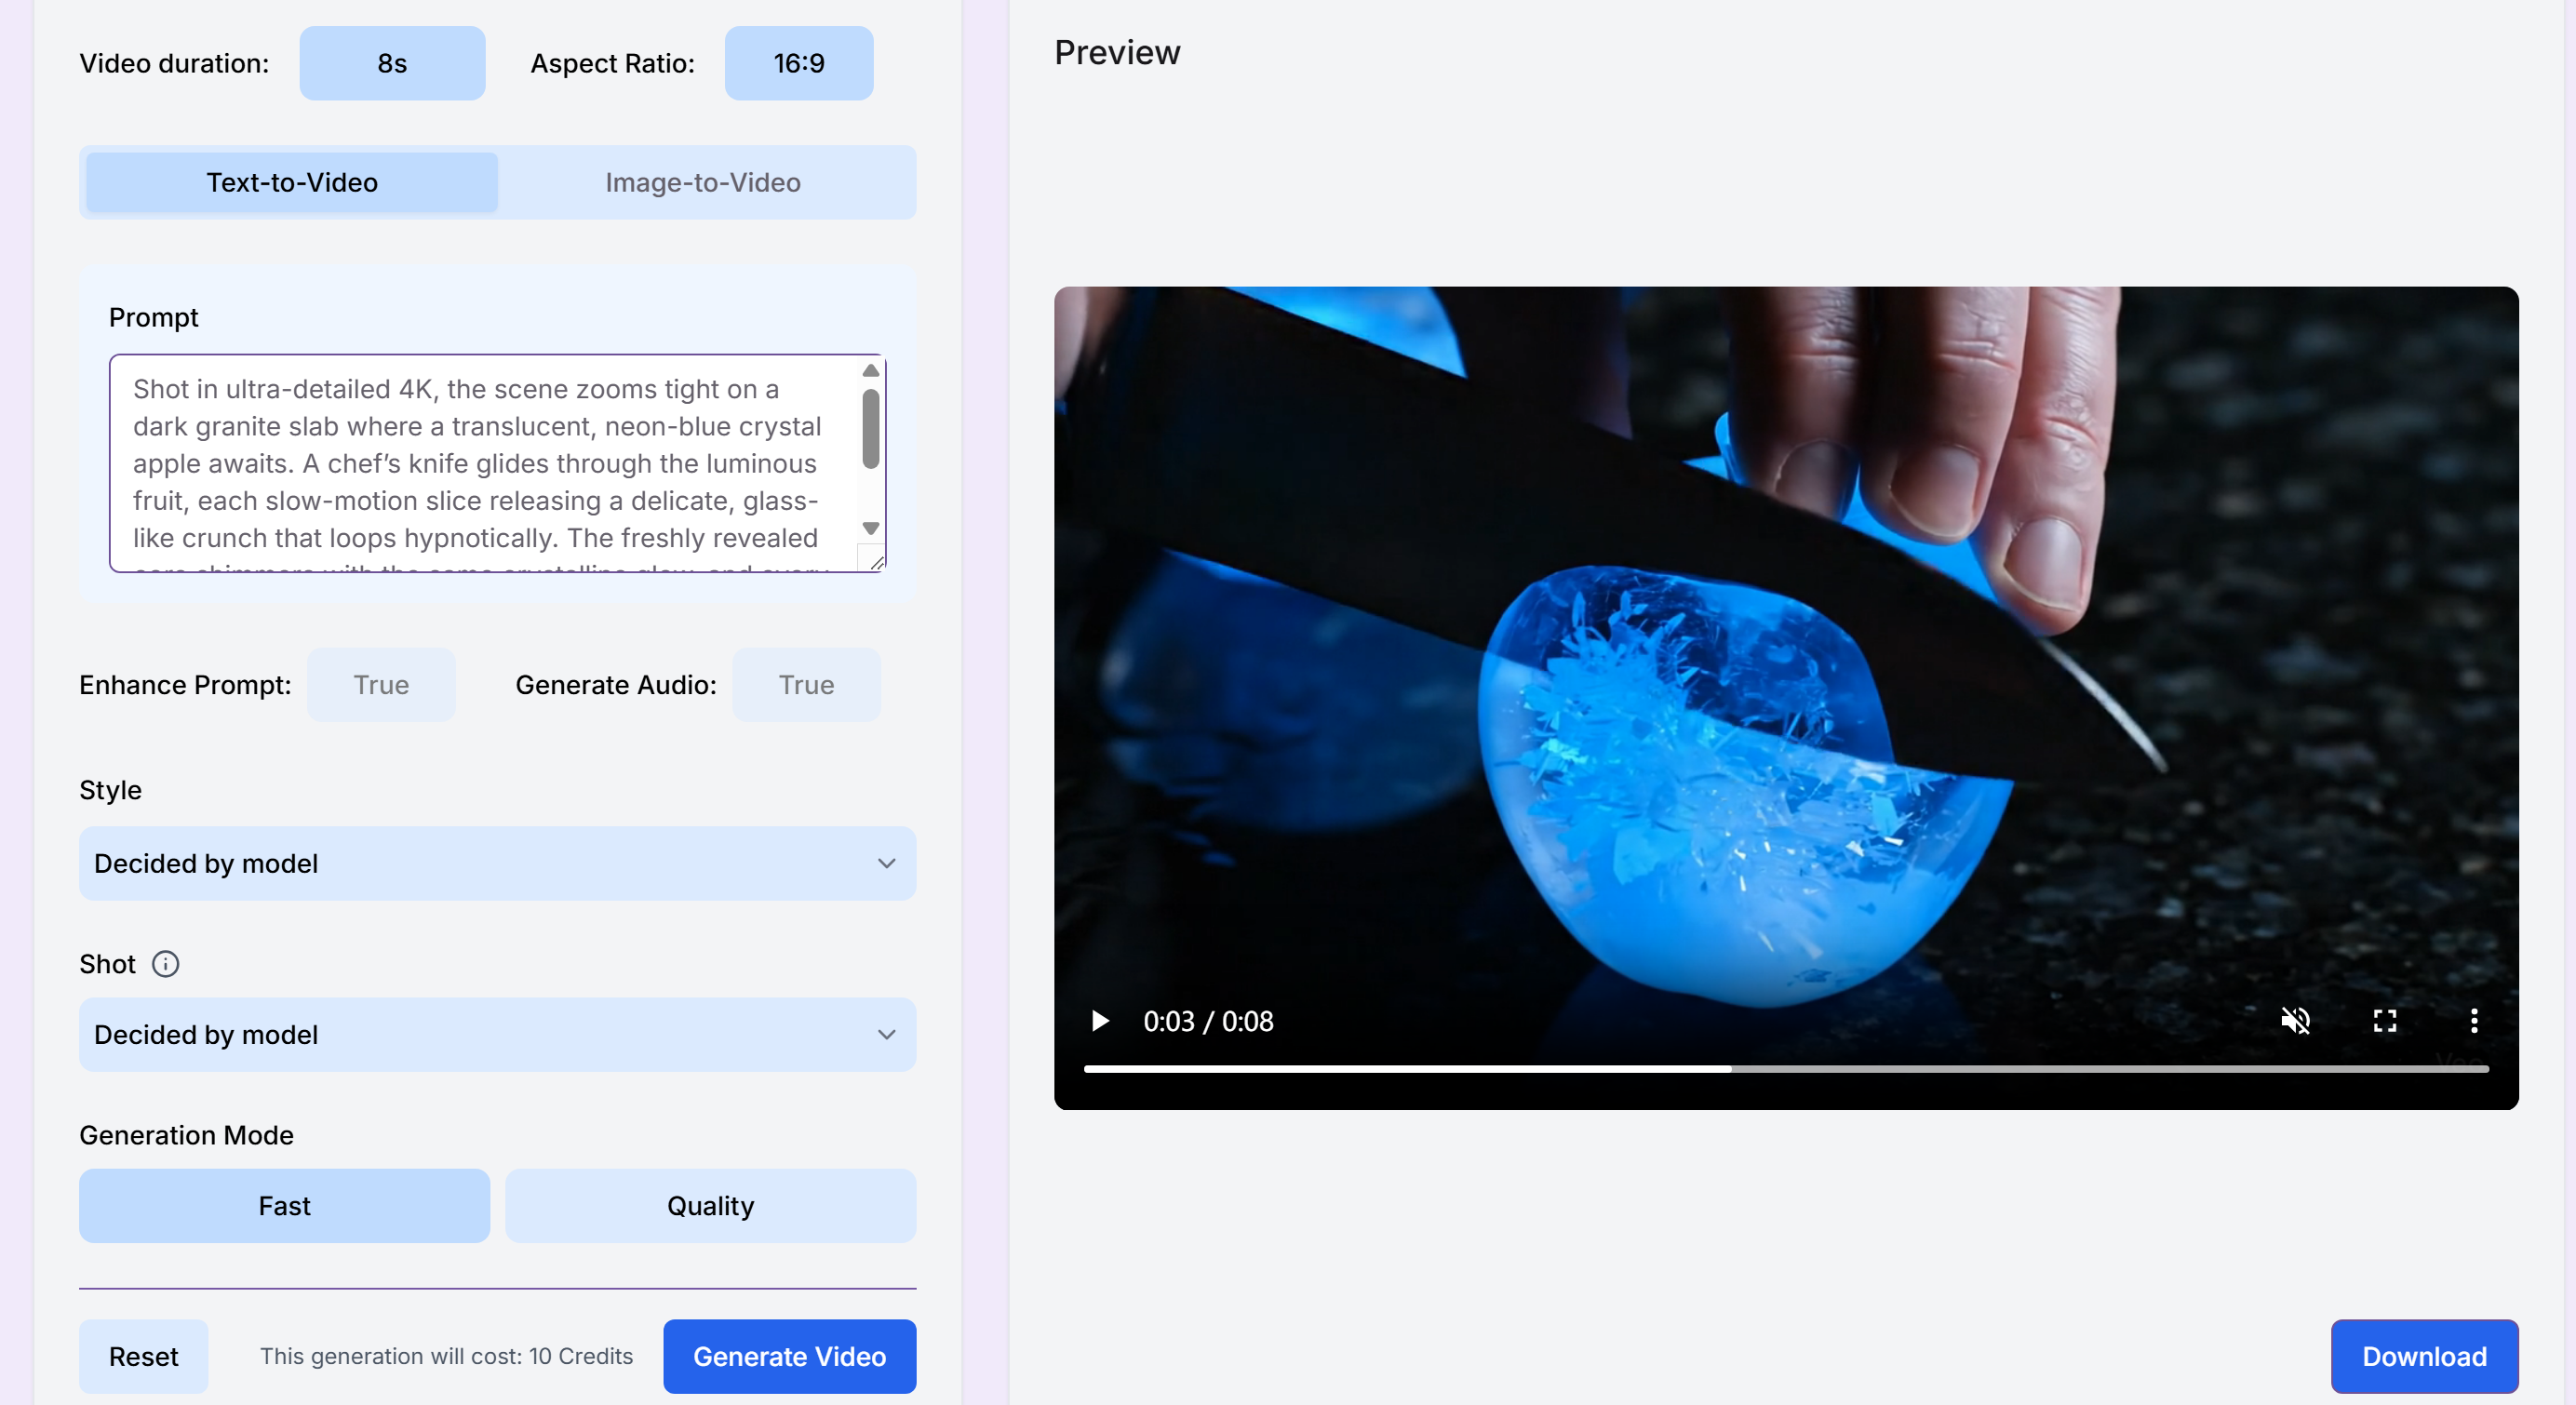Enter fullscreen video mode
The width and height of the screenshot is (2576, 1405).
click(2384, 1021)
